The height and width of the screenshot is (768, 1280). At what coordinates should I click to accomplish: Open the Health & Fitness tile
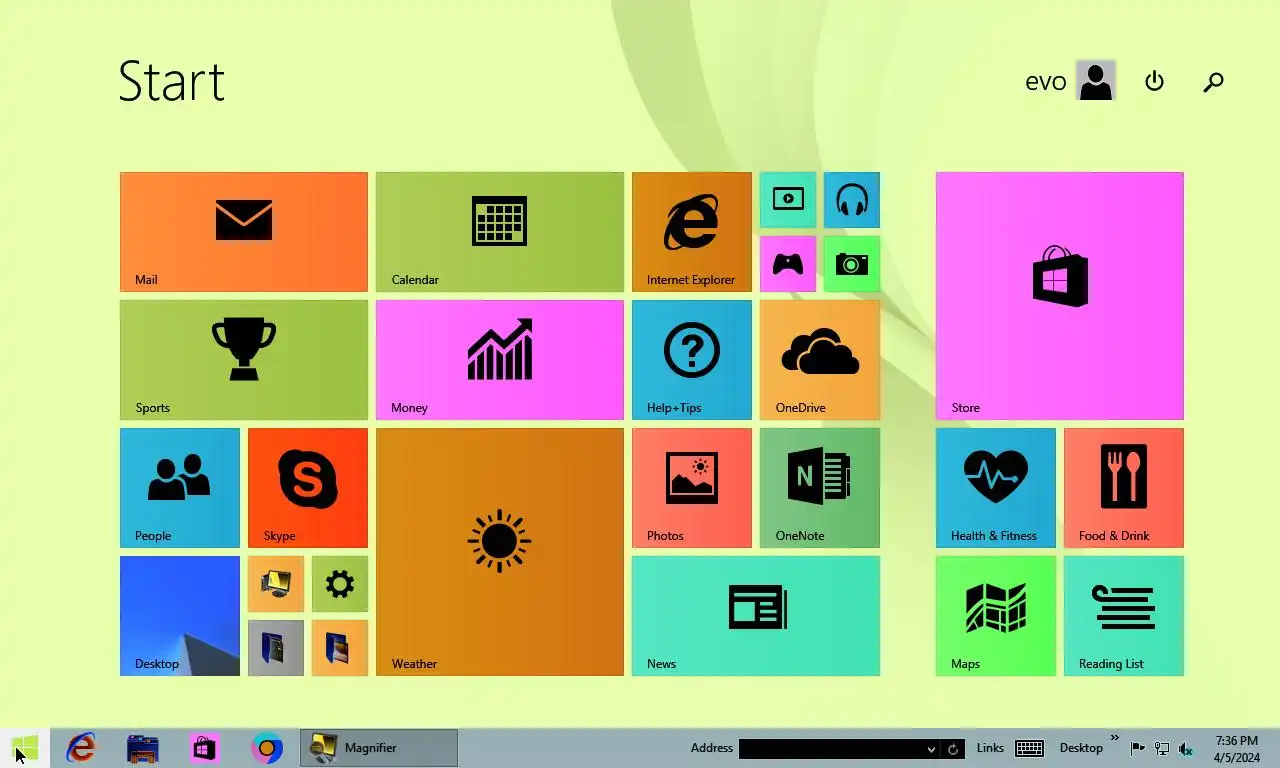[x=996, y=488]
